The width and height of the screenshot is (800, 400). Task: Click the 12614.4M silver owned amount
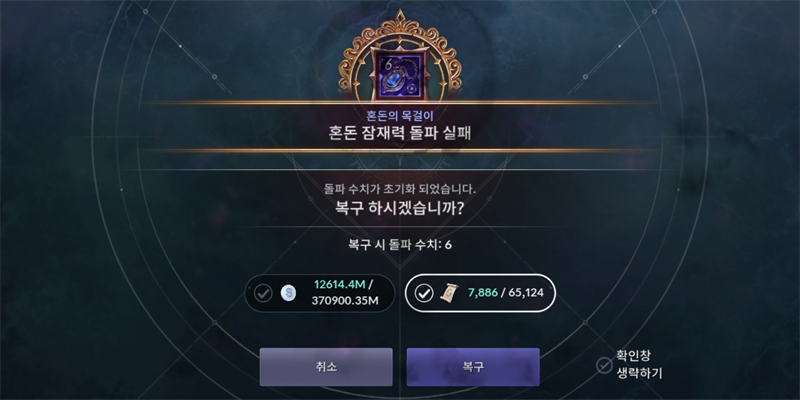pos(339,285)
